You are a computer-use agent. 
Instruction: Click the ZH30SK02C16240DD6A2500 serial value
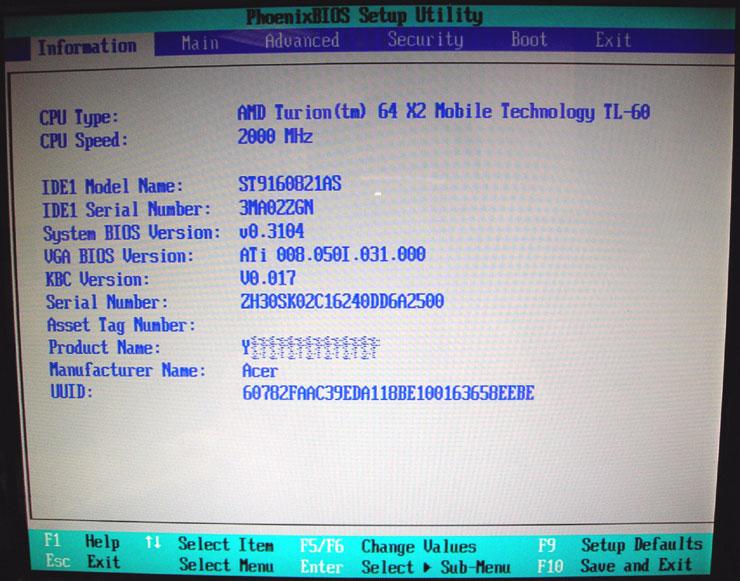pos(343,301)
